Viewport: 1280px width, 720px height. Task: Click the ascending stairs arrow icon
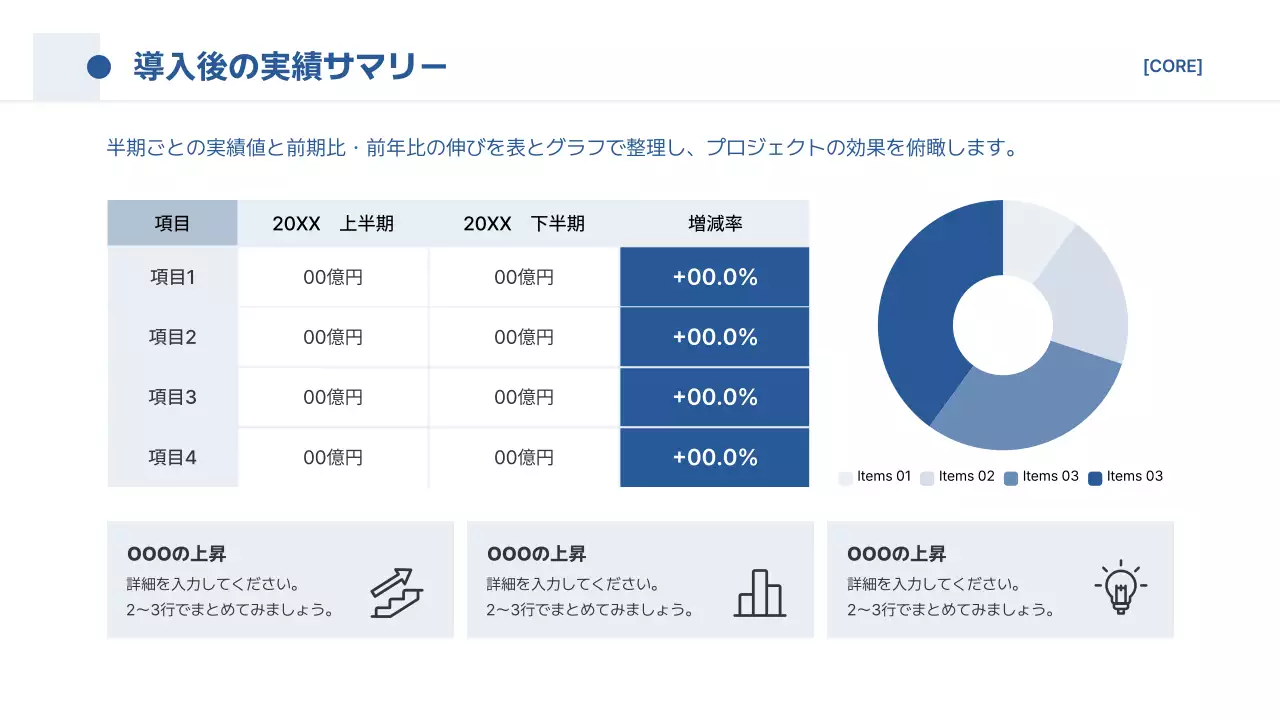(x=397, y=592)
